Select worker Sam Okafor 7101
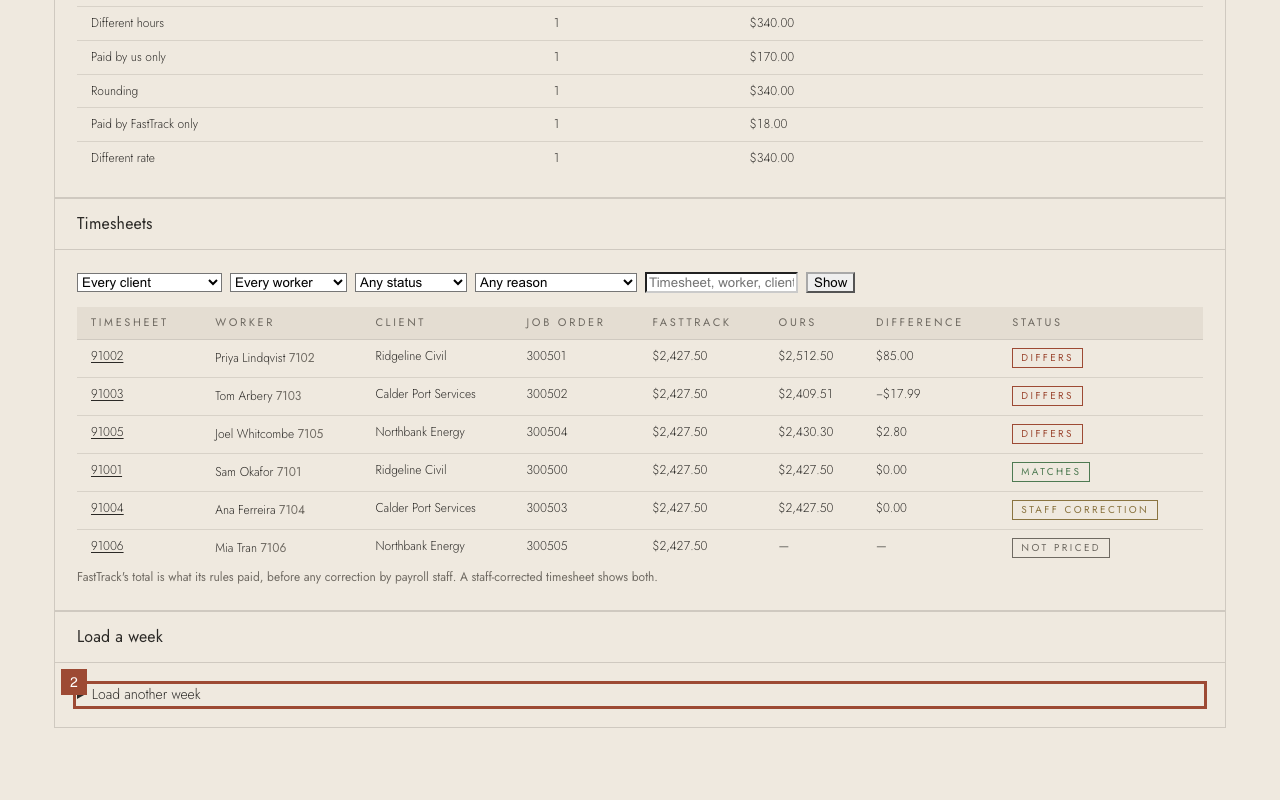 [258, 472]
